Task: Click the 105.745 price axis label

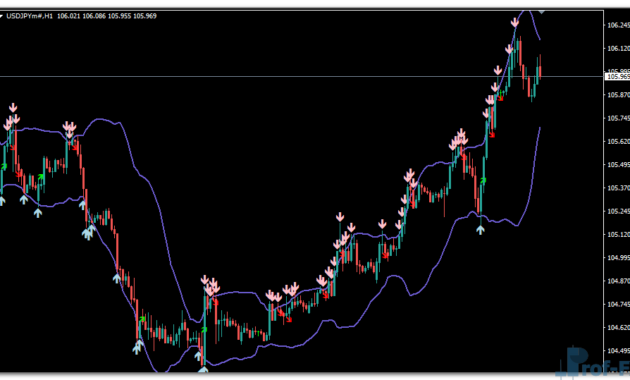Action: [618, 118]
